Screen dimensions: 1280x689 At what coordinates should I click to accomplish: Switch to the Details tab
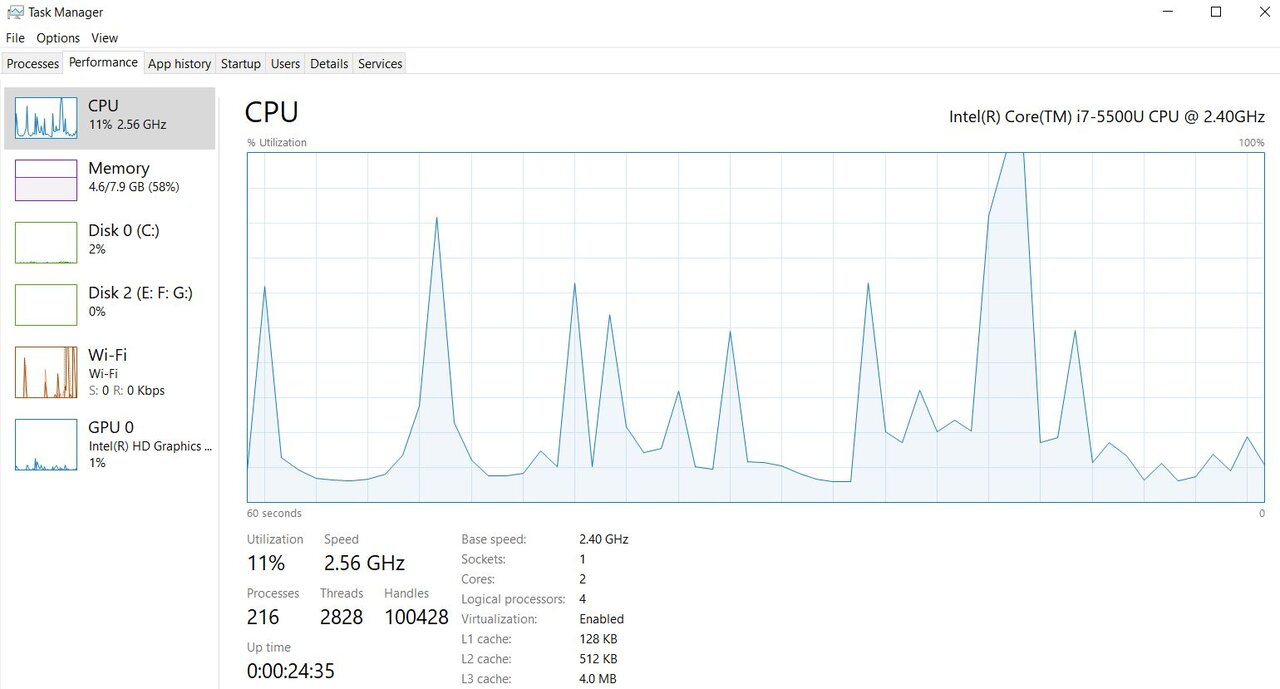[329, 64]
